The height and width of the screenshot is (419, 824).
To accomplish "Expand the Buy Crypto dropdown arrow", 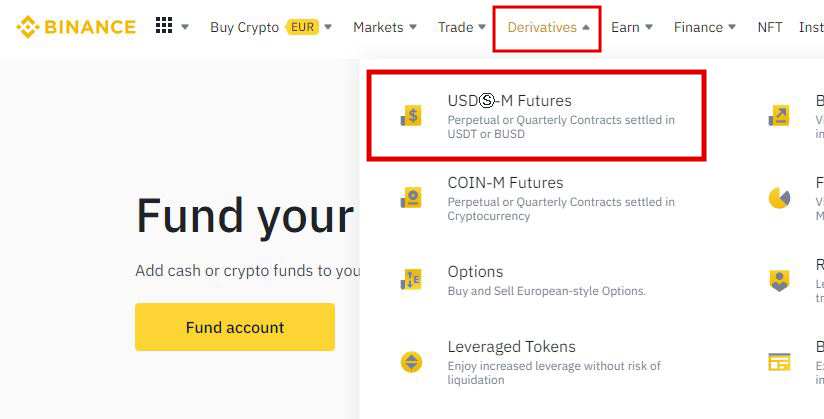I will pyautogui.click(x=328, y=27).
